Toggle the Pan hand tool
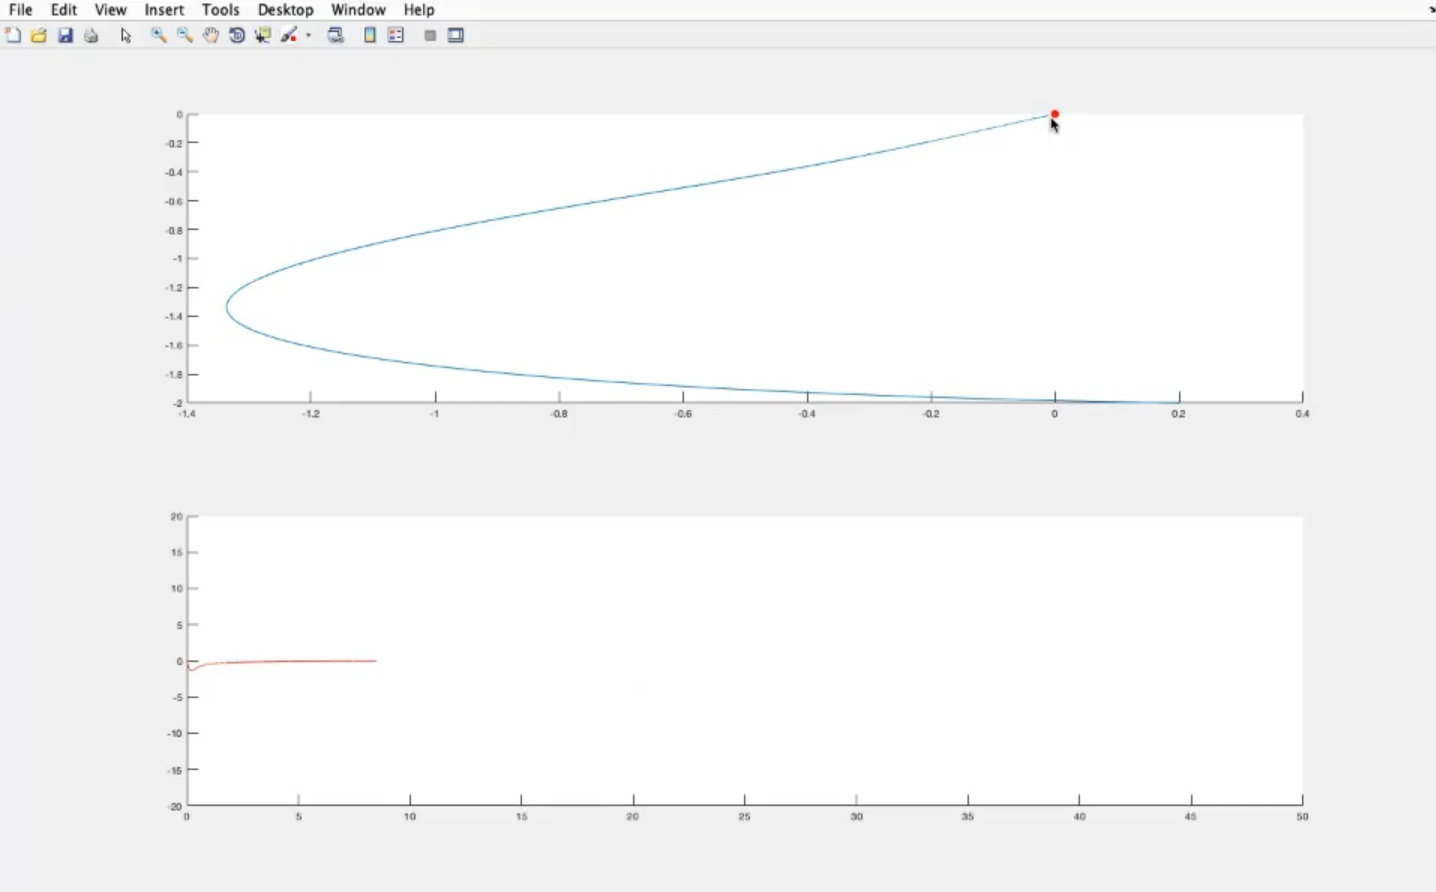This screenshot has height=892, width=1436. pos(211,35)
